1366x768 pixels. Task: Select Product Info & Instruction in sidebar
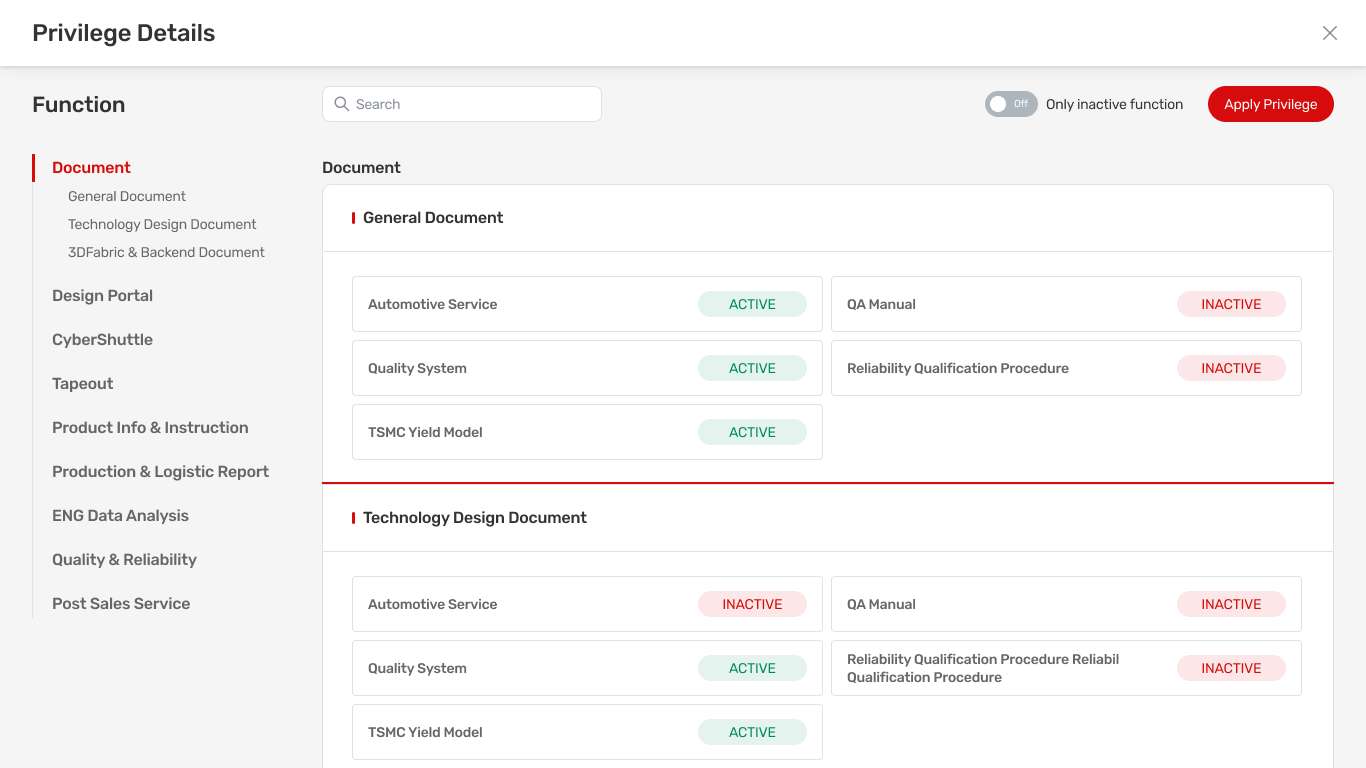[150, 428]
